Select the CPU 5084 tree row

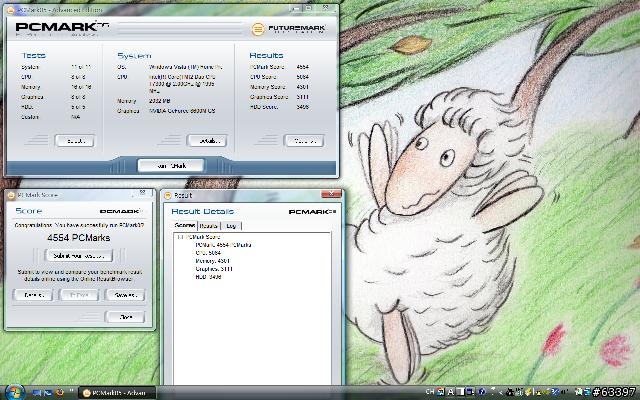tap(208, 253)
